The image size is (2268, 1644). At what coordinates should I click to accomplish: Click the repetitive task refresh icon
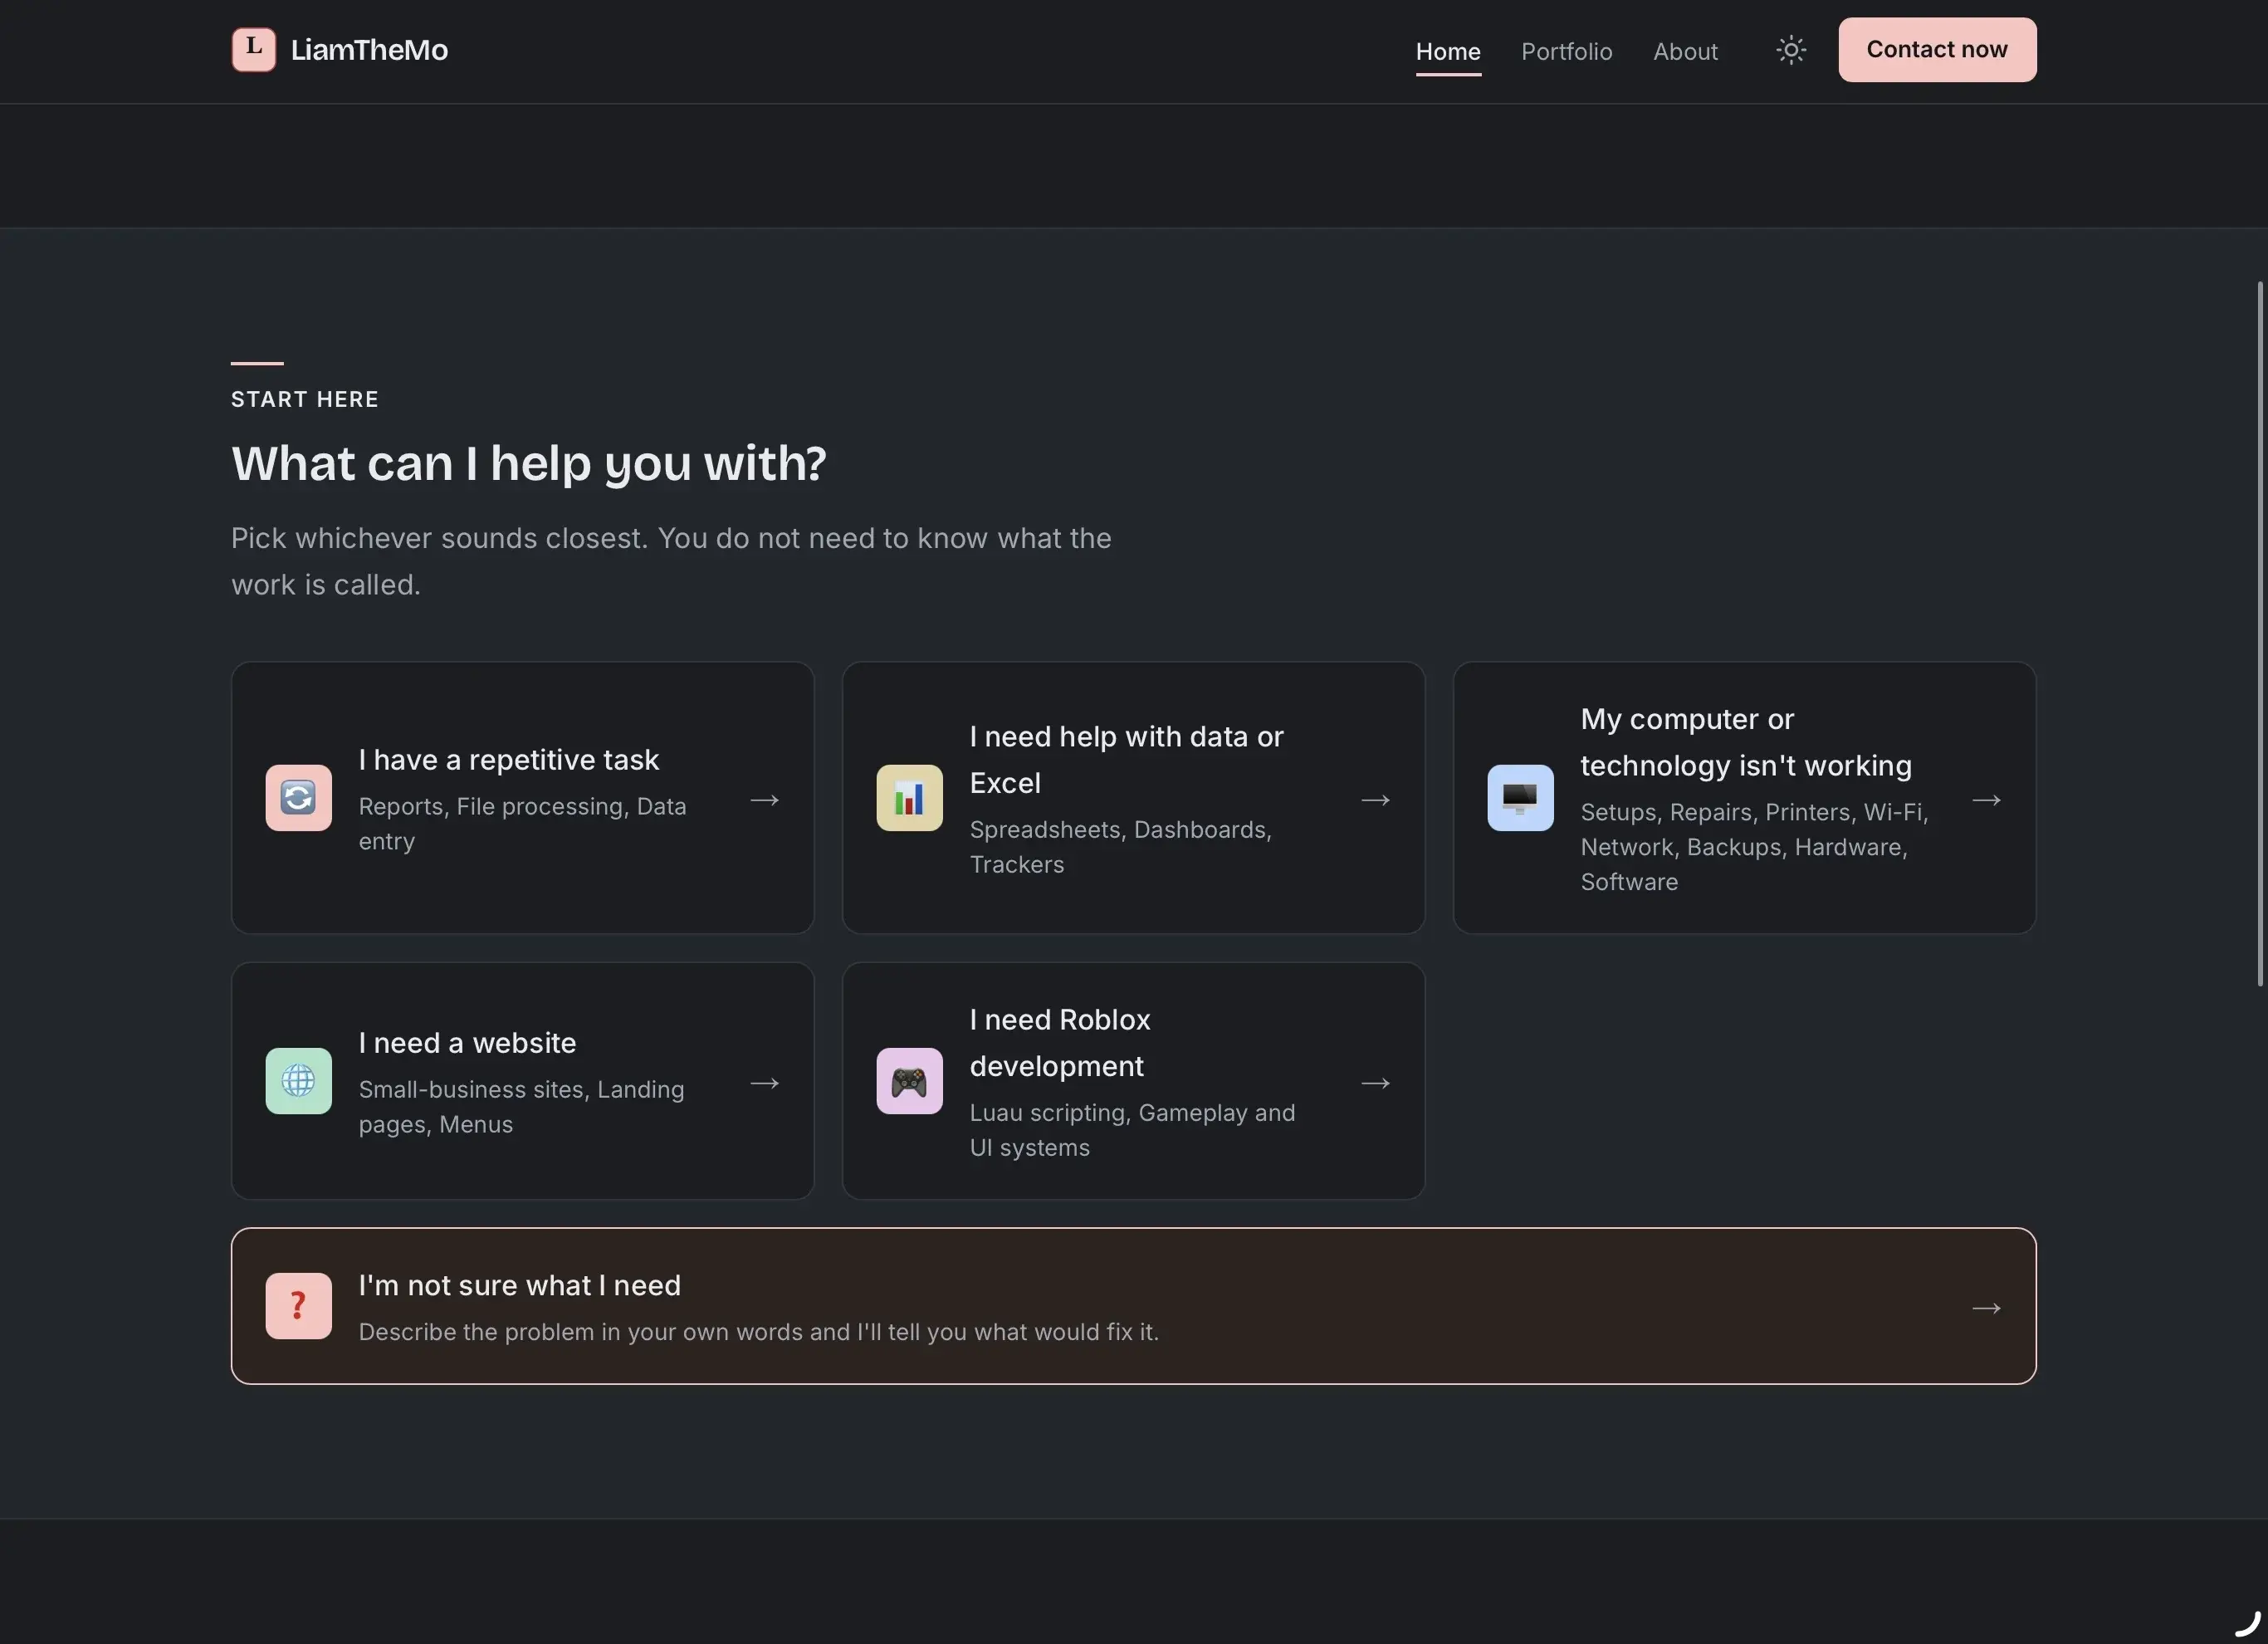click(298, 798)
